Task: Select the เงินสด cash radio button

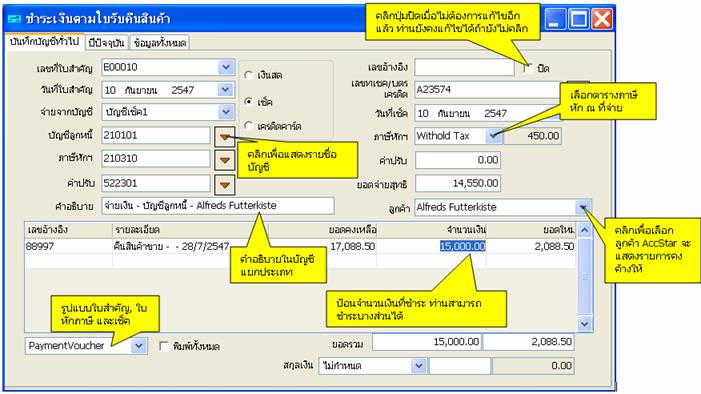Action: [249, 75]
